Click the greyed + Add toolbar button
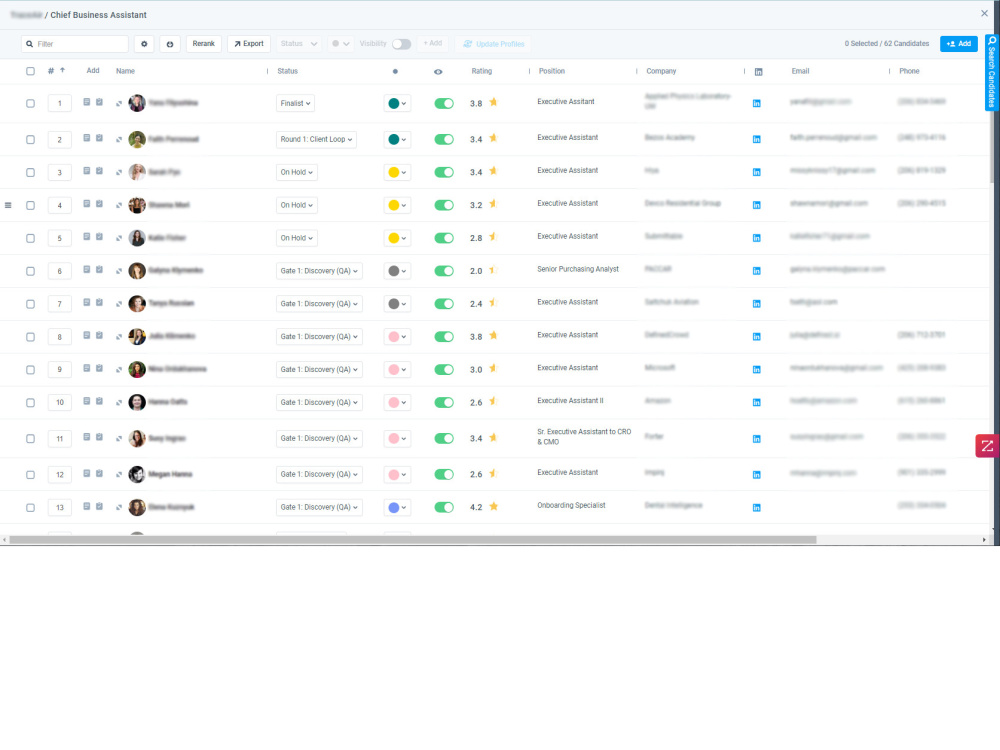The width and height of the screenshot is (1000, 750). 432,43
